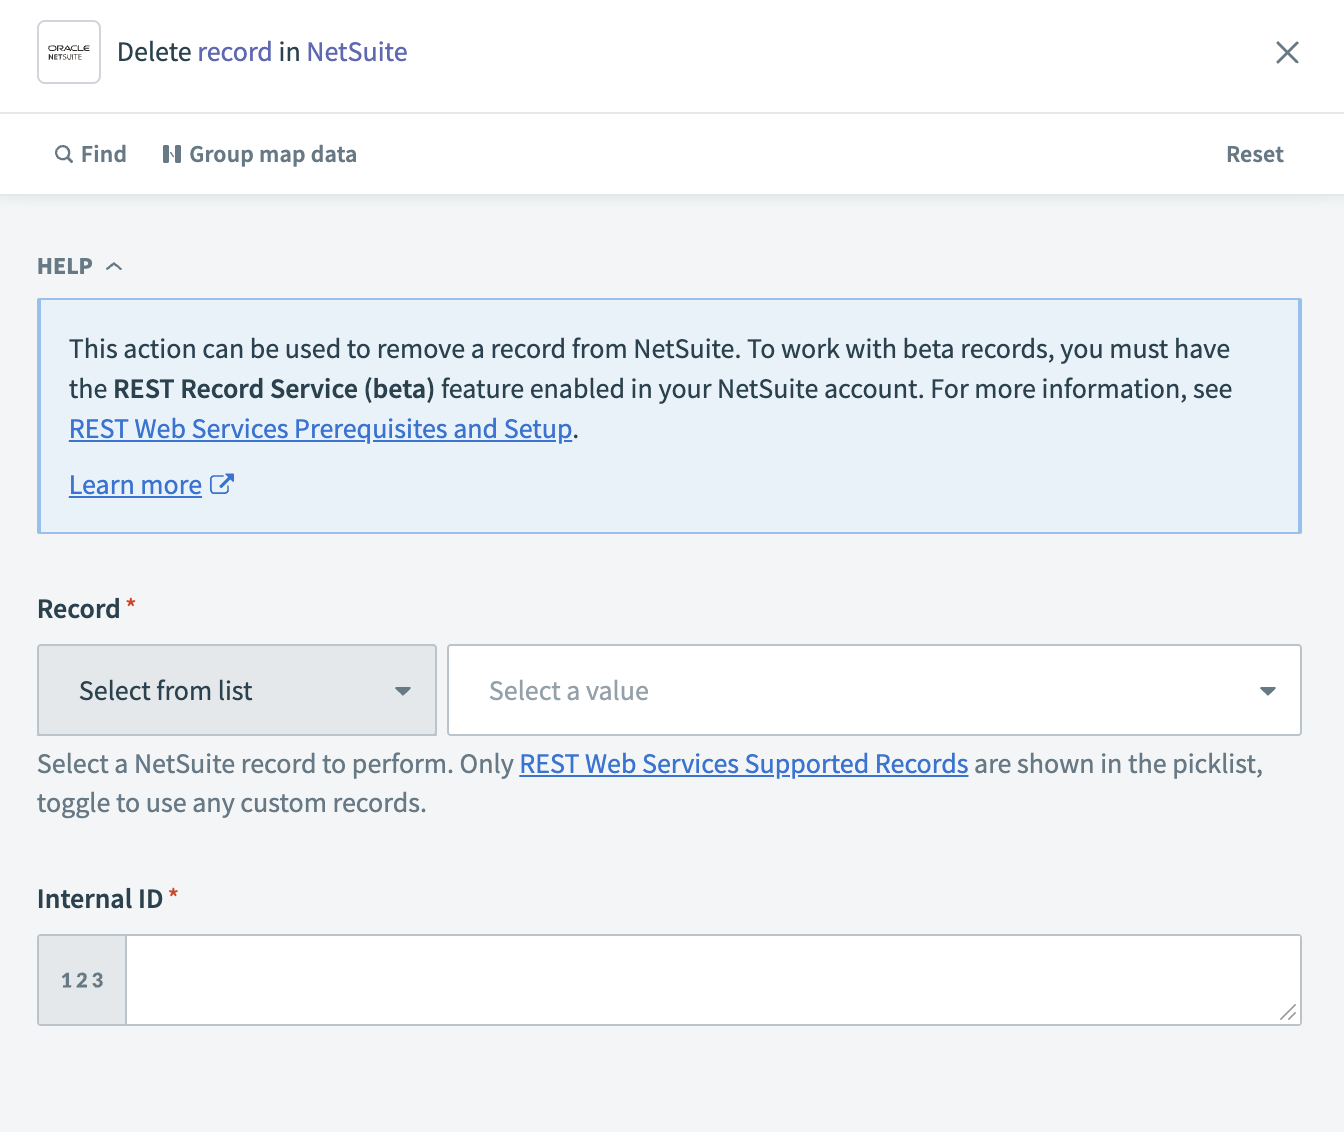The height and width of the screenshot is (1132, 1344).
Task: Click the Group map data icon
Action: tap(172, 153)
